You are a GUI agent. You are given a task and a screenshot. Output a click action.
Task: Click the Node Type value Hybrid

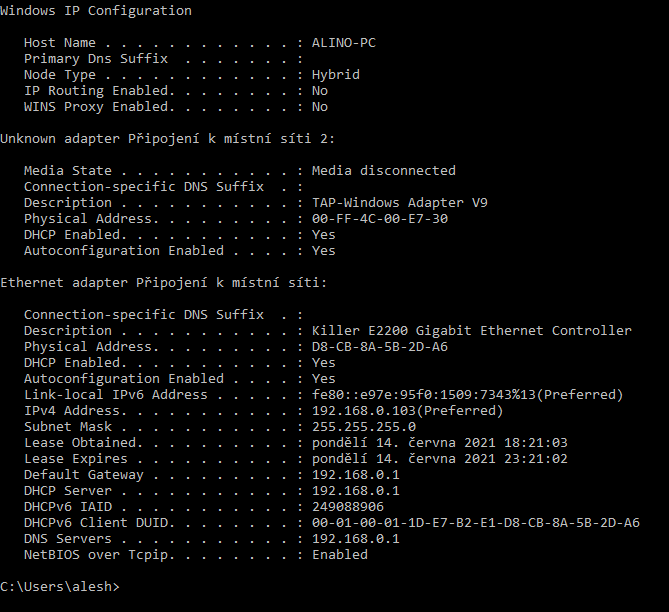335,75
